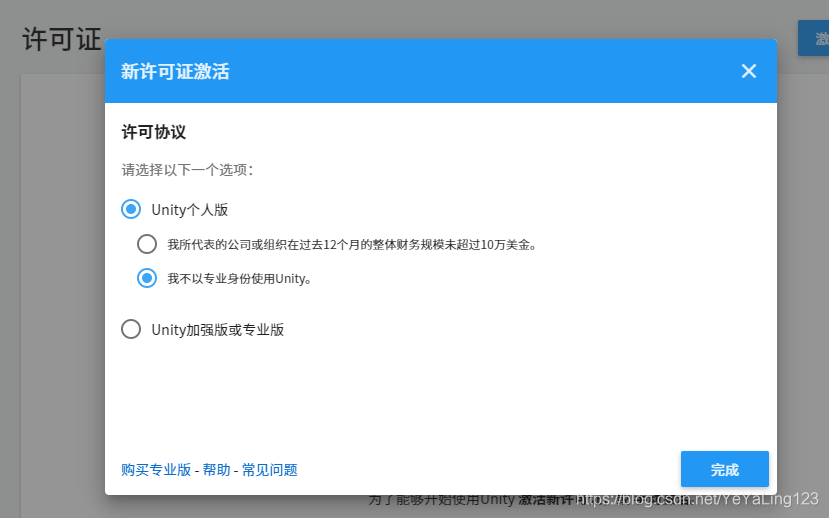The height and width of the screenshot is (518, 829).
Task: Click the 完成 button
Action: (x=724, y=469)
